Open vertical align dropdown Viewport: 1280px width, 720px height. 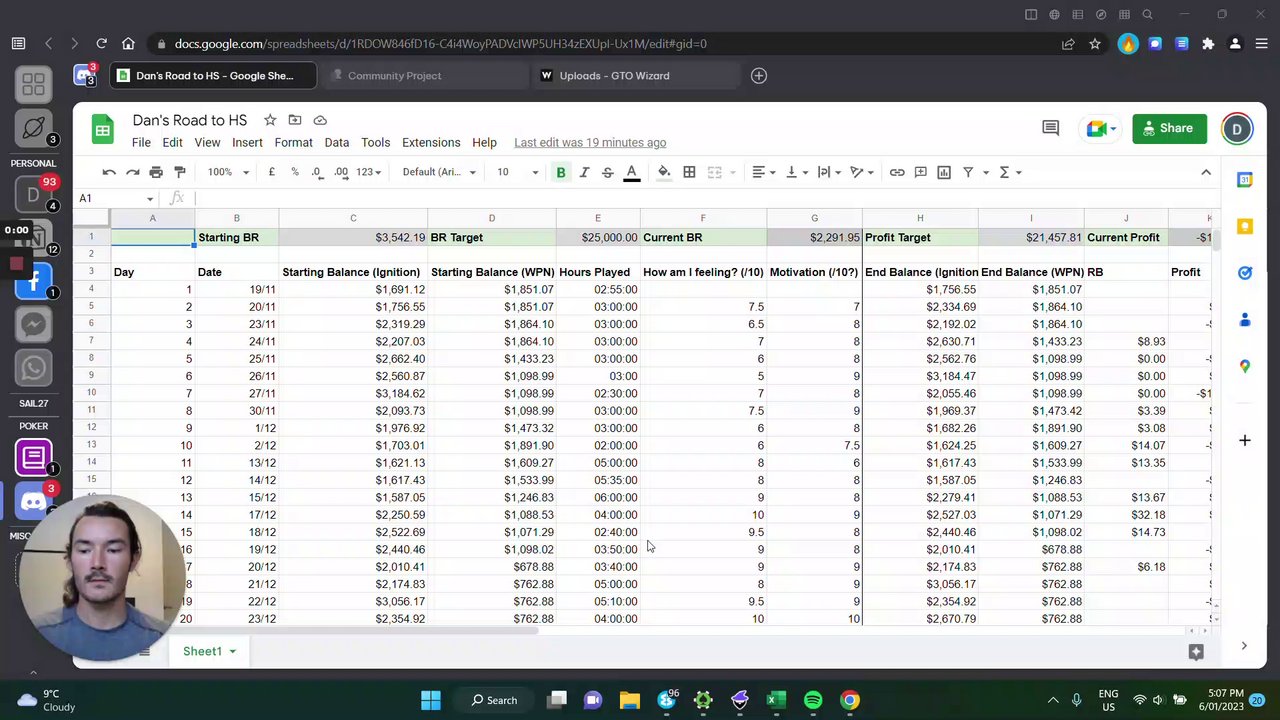(796, 172)
